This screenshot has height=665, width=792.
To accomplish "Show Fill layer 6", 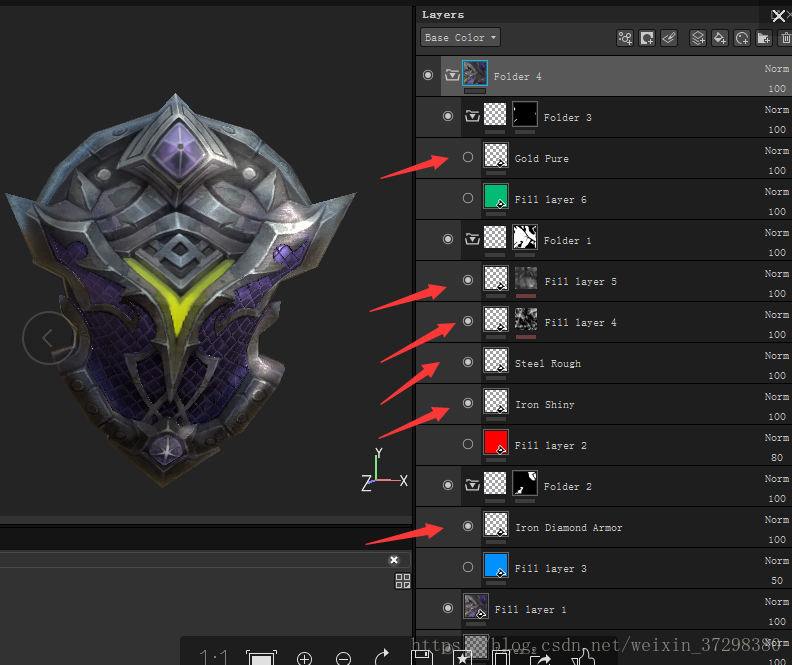I will point(468,198).
